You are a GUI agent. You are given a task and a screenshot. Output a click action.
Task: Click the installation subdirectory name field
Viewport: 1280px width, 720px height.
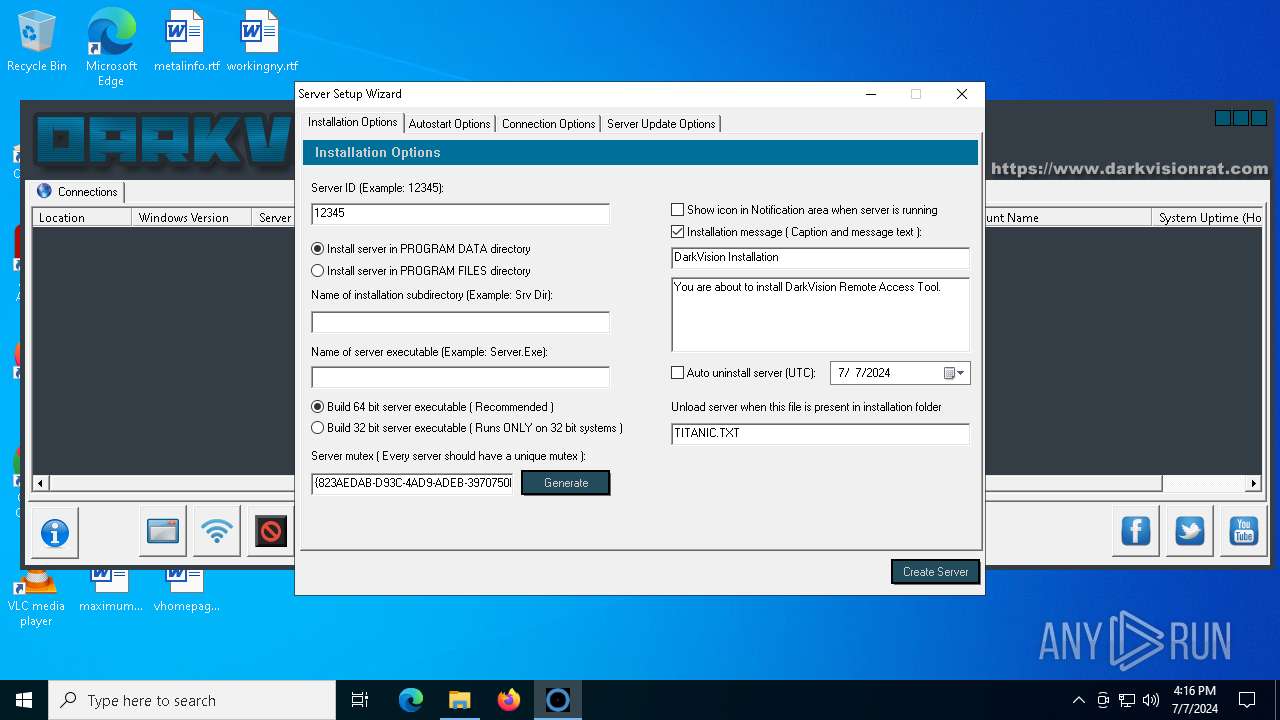(460, 322)
